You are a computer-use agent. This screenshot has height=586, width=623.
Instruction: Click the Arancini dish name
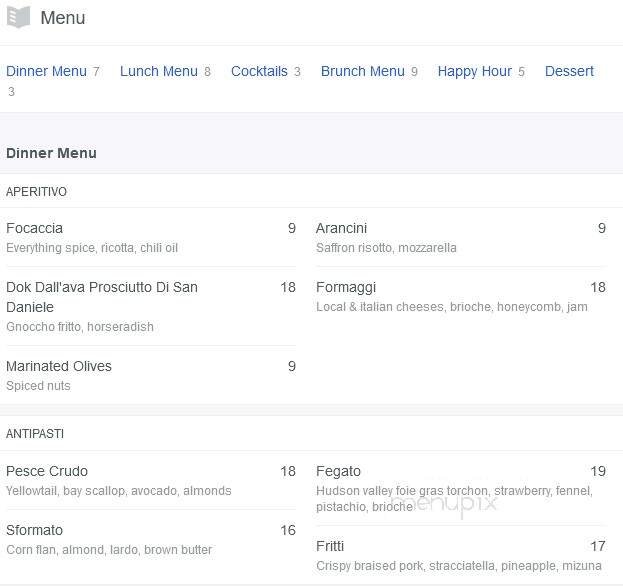[341, 228]
